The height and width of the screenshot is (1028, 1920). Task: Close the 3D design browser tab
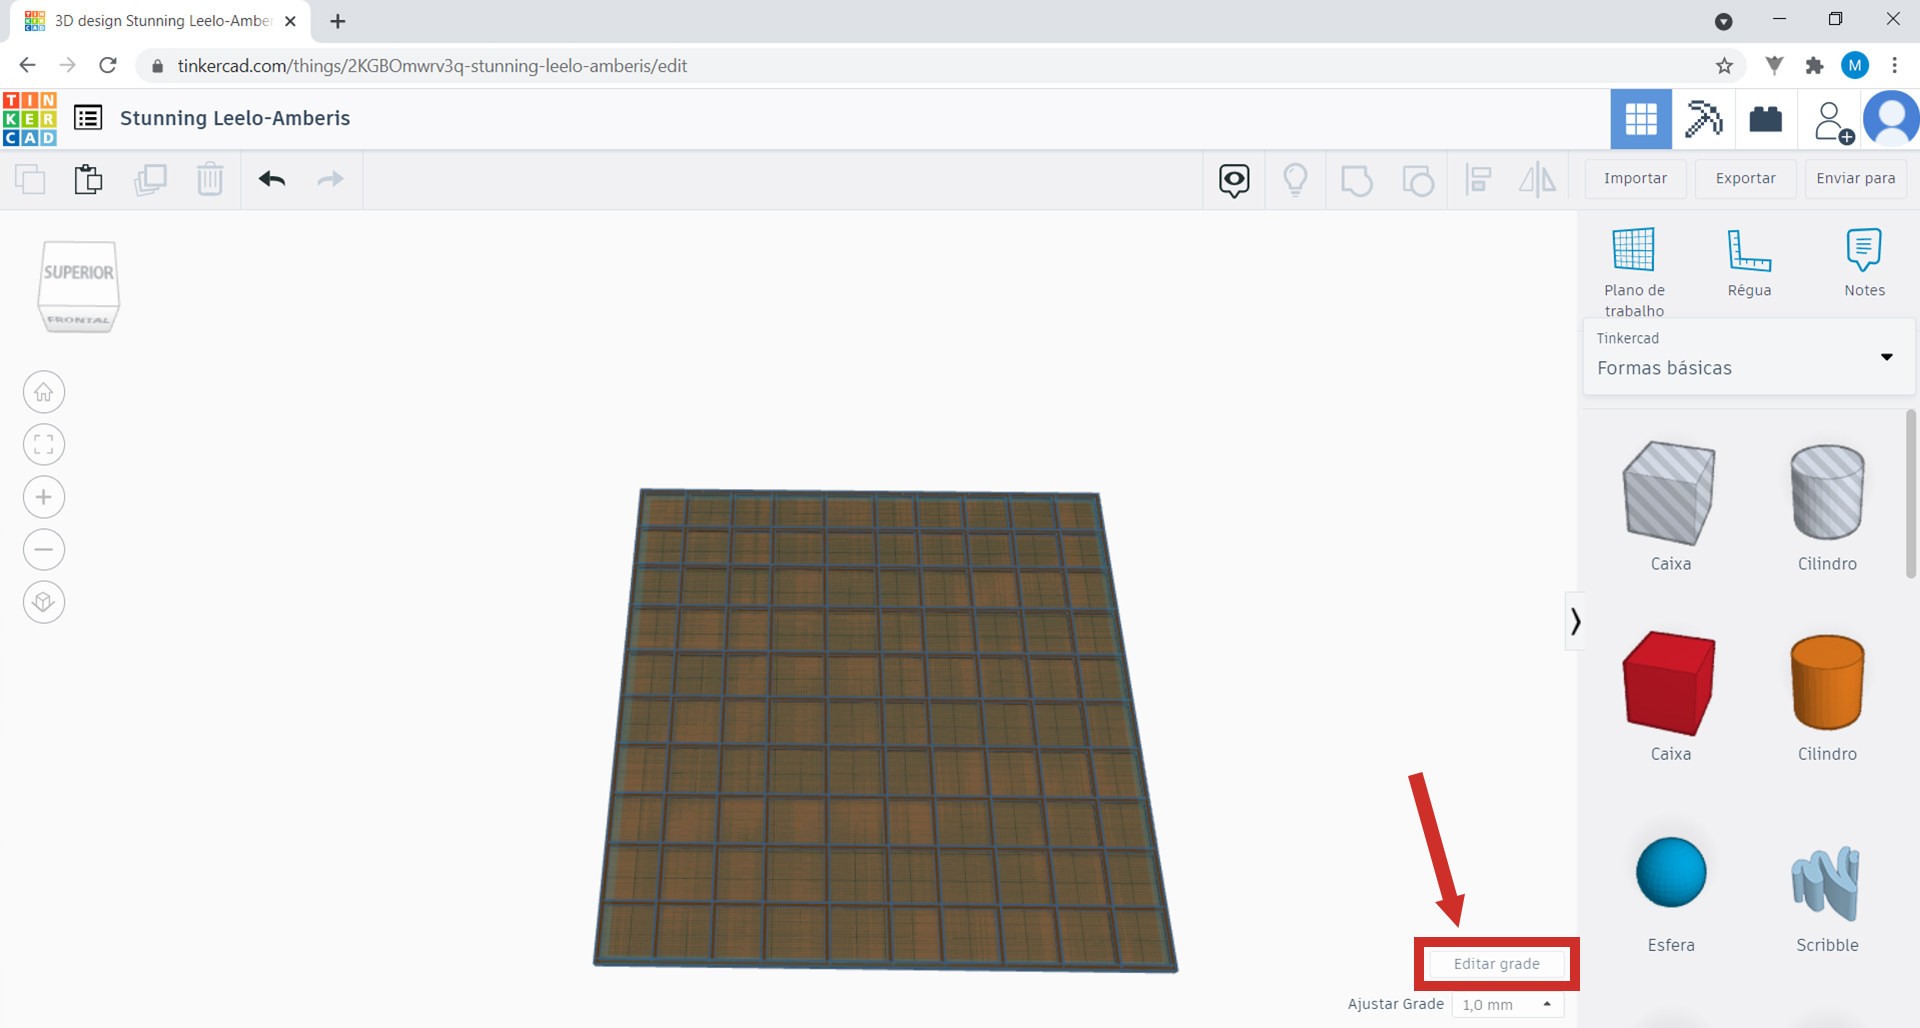click(290, 21)
